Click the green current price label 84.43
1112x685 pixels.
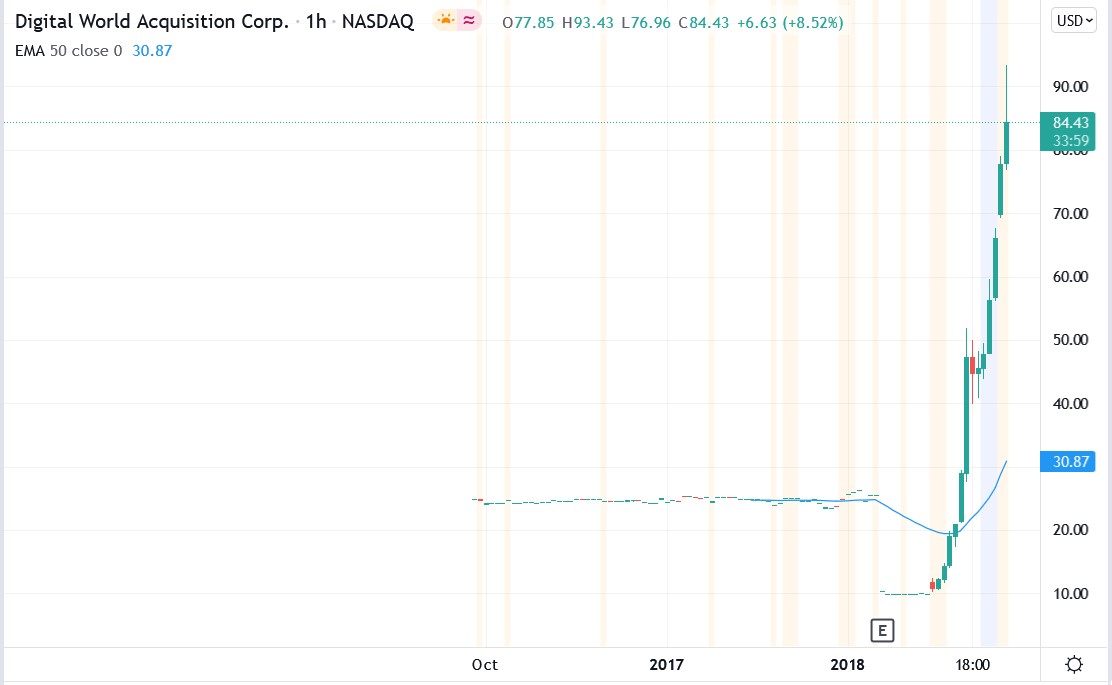tap(1071, 122)
